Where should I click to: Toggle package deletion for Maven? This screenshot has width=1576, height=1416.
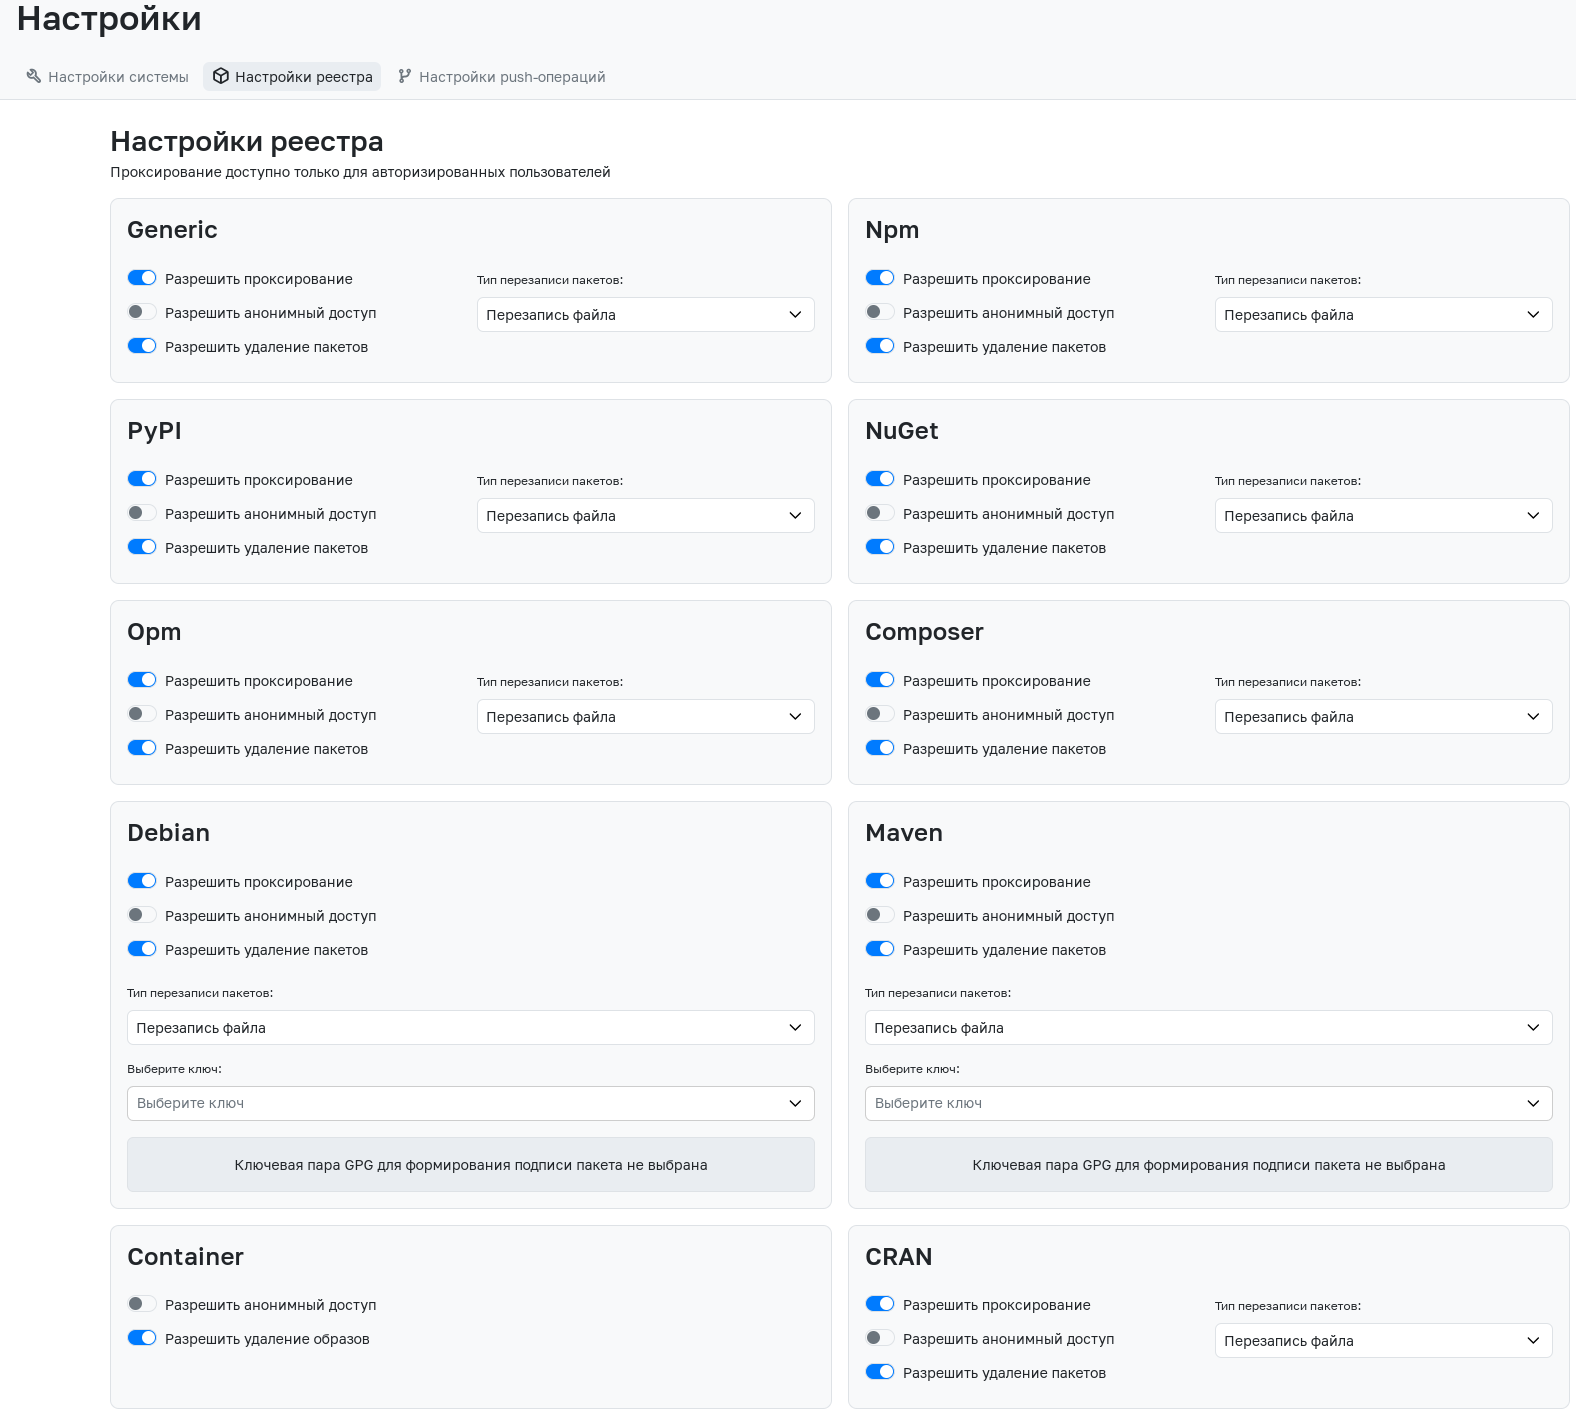click(x=880, y=949)
